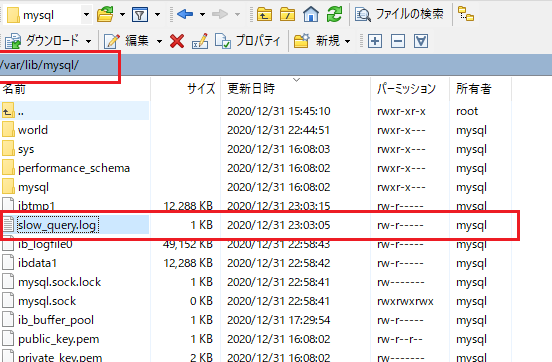Click size 49,152 KB for ib_logfile0
Viewport: 552px width, 362px height.
[x=188, y=244]
